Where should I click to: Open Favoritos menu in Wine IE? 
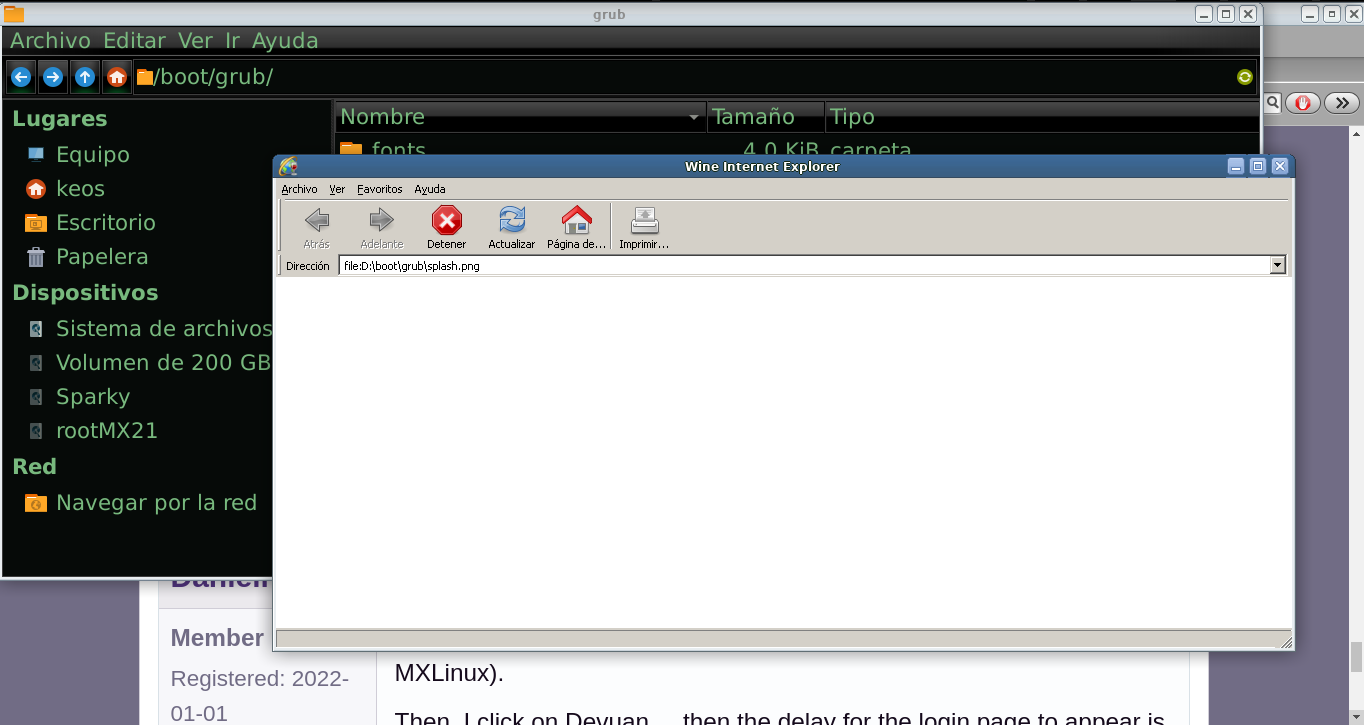pos(380,189)
